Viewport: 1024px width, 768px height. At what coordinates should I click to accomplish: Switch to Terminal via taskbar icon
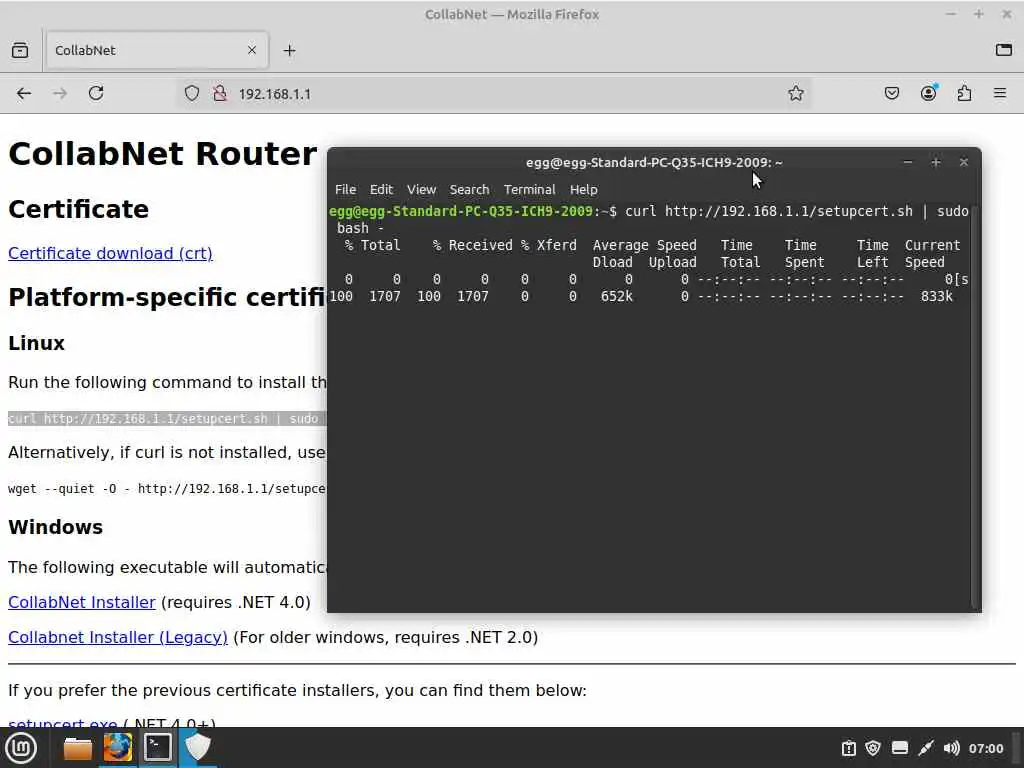tap(157, 748)
